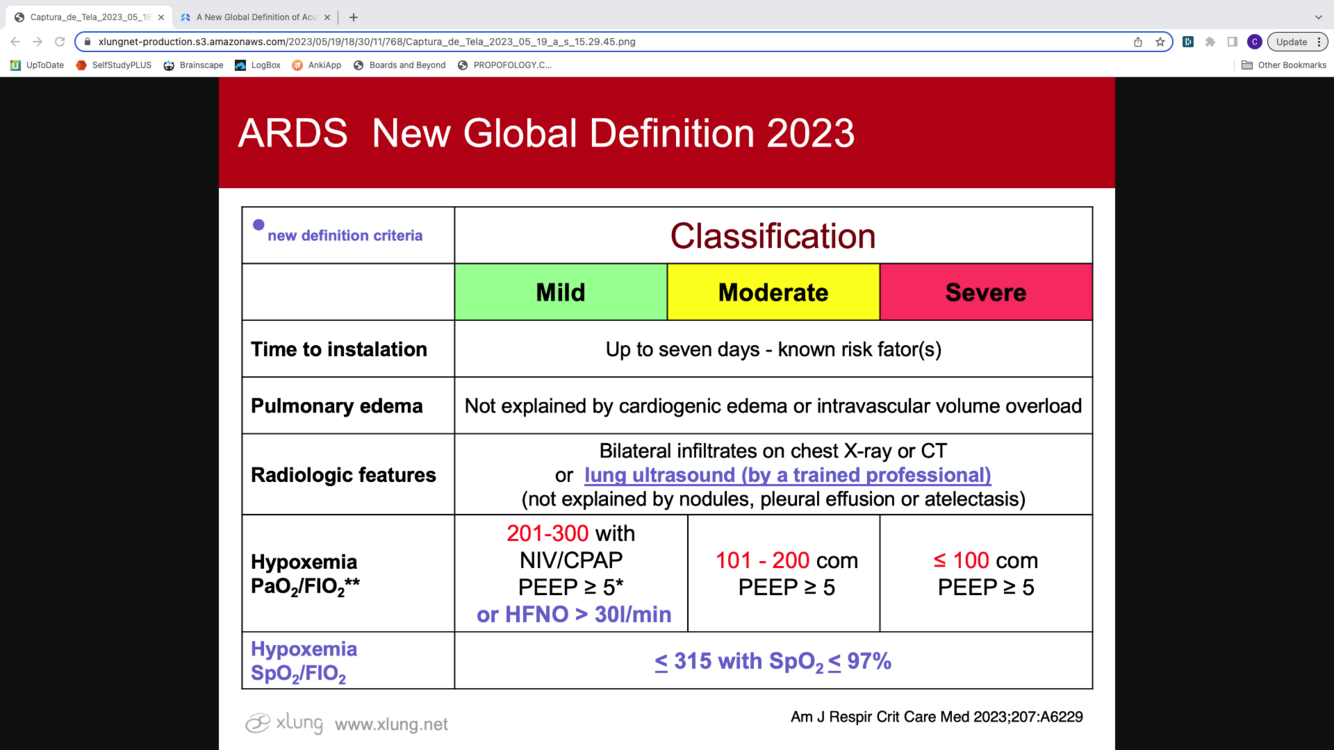
Task: Open the purple C profile avatar
Action: (1254, 42)
